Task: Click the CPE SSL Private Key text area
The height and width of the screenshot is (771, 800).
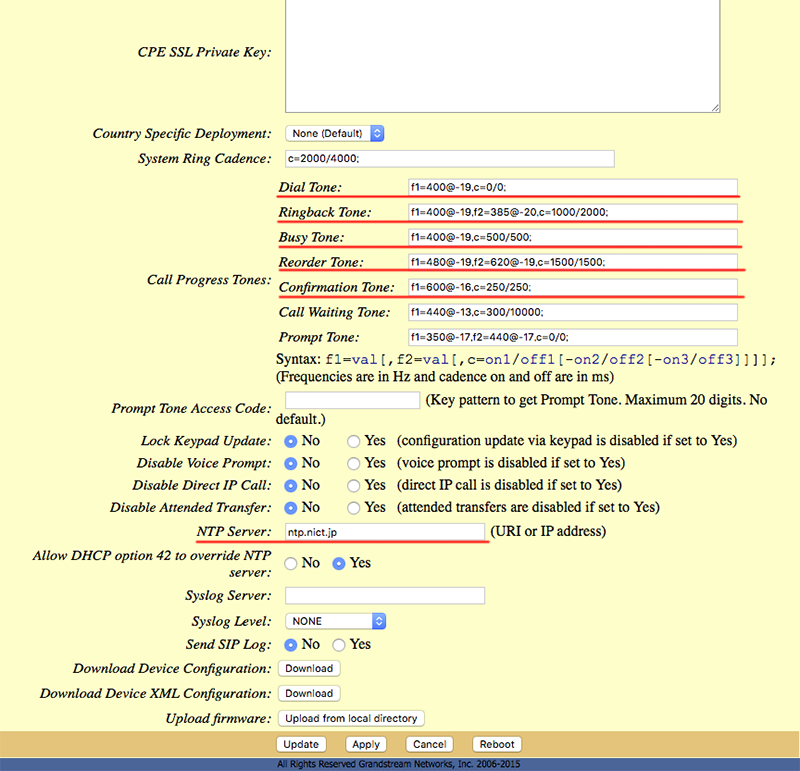Action: click(503, 55)
